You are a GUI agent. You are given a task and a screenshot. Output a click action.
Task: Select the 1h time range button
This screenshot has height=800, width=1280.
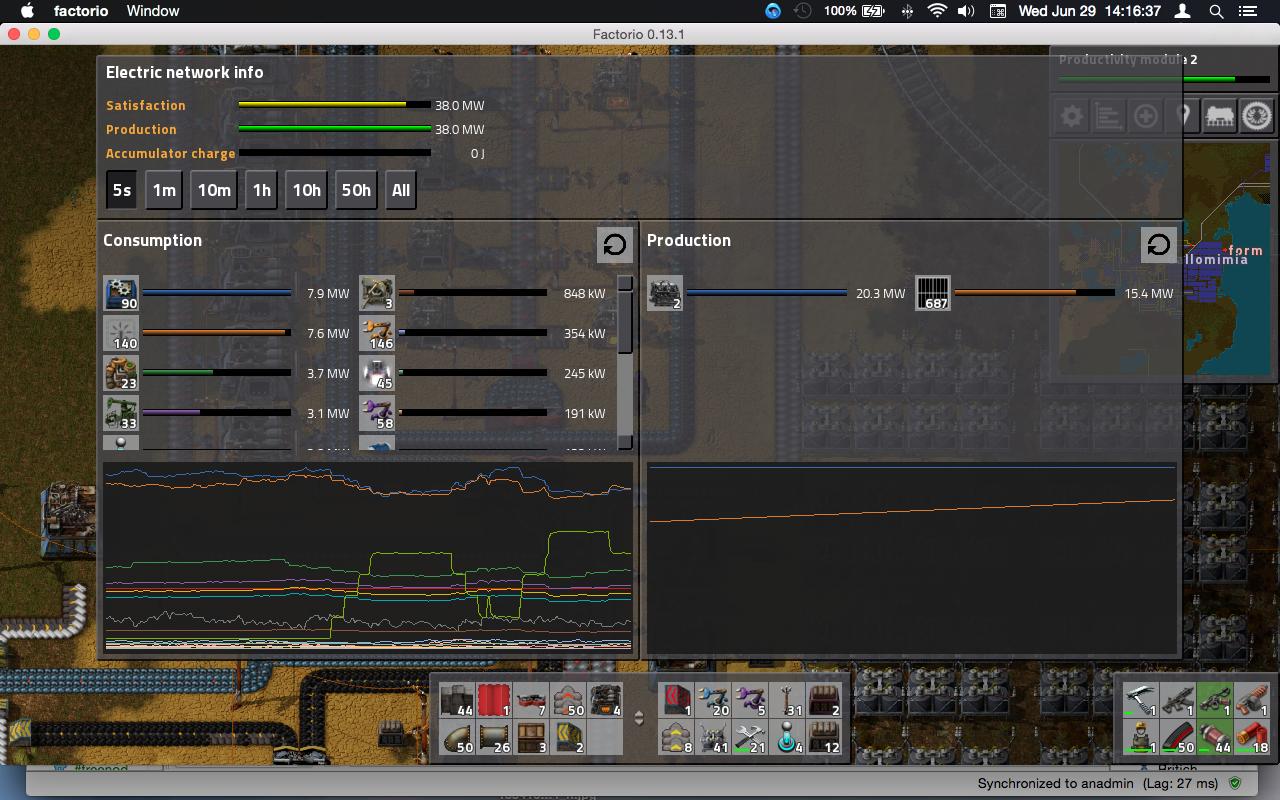261,190
